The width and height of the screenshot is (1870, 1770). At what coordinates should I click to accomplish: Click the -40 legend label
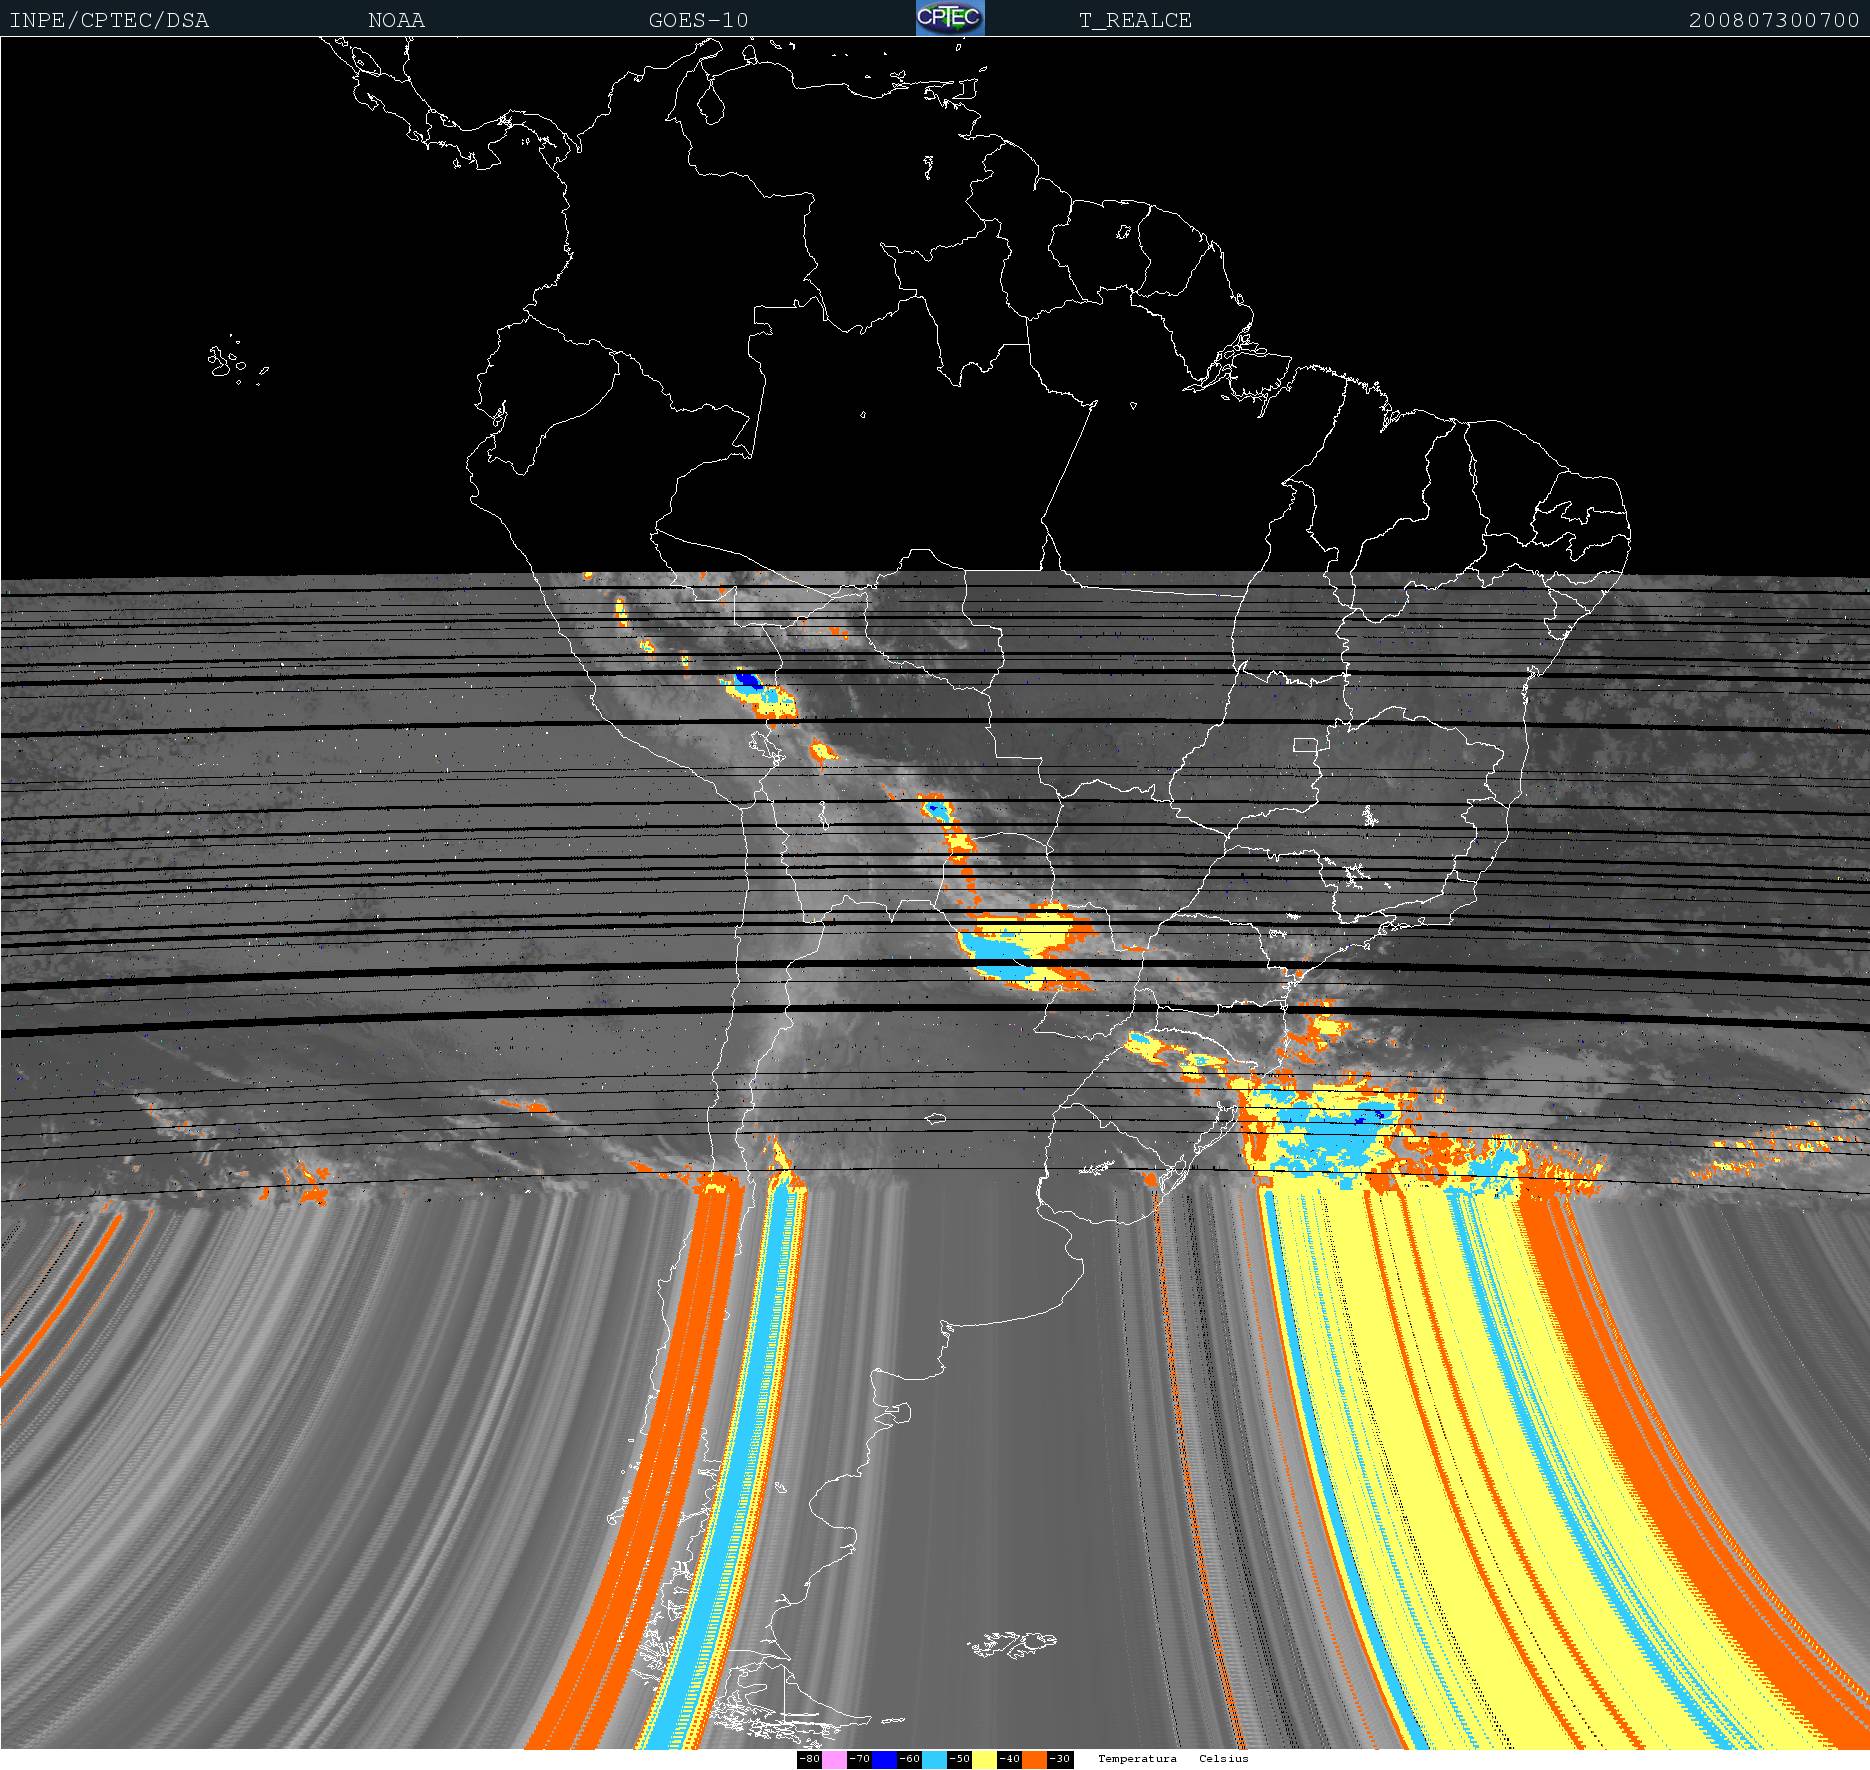click(x=1009, y=1759)
